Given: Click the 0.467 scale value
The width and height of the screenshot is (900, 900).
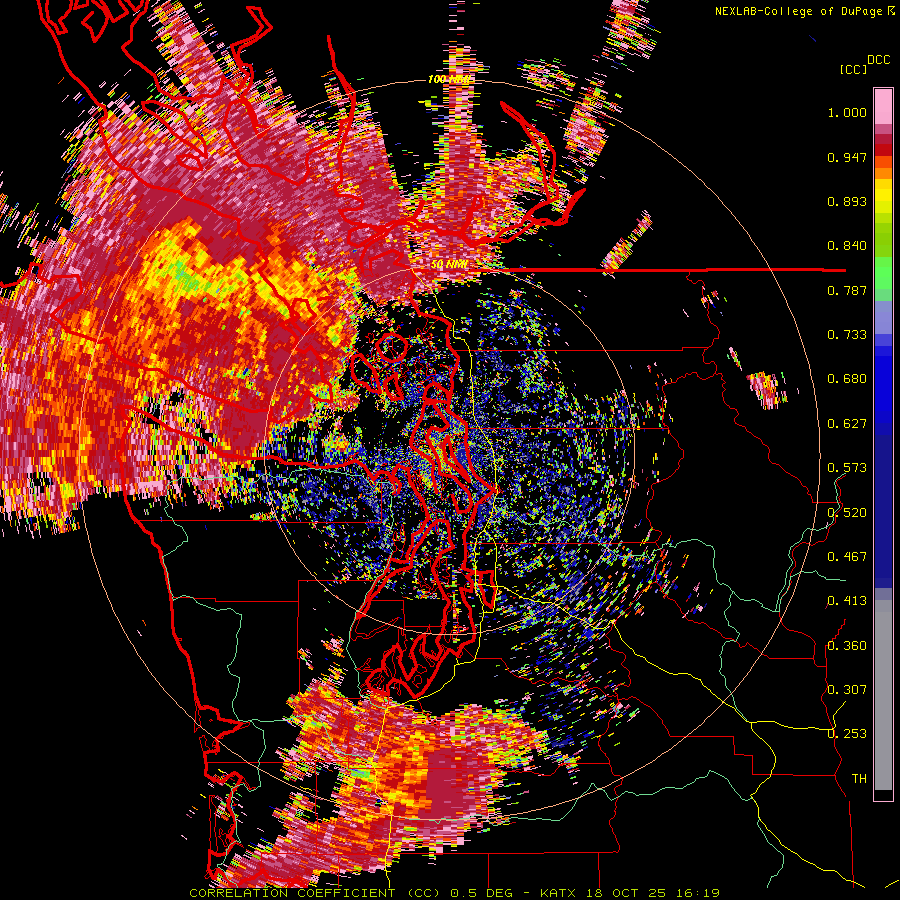Looking at the screenshot, I should [847, 557].
